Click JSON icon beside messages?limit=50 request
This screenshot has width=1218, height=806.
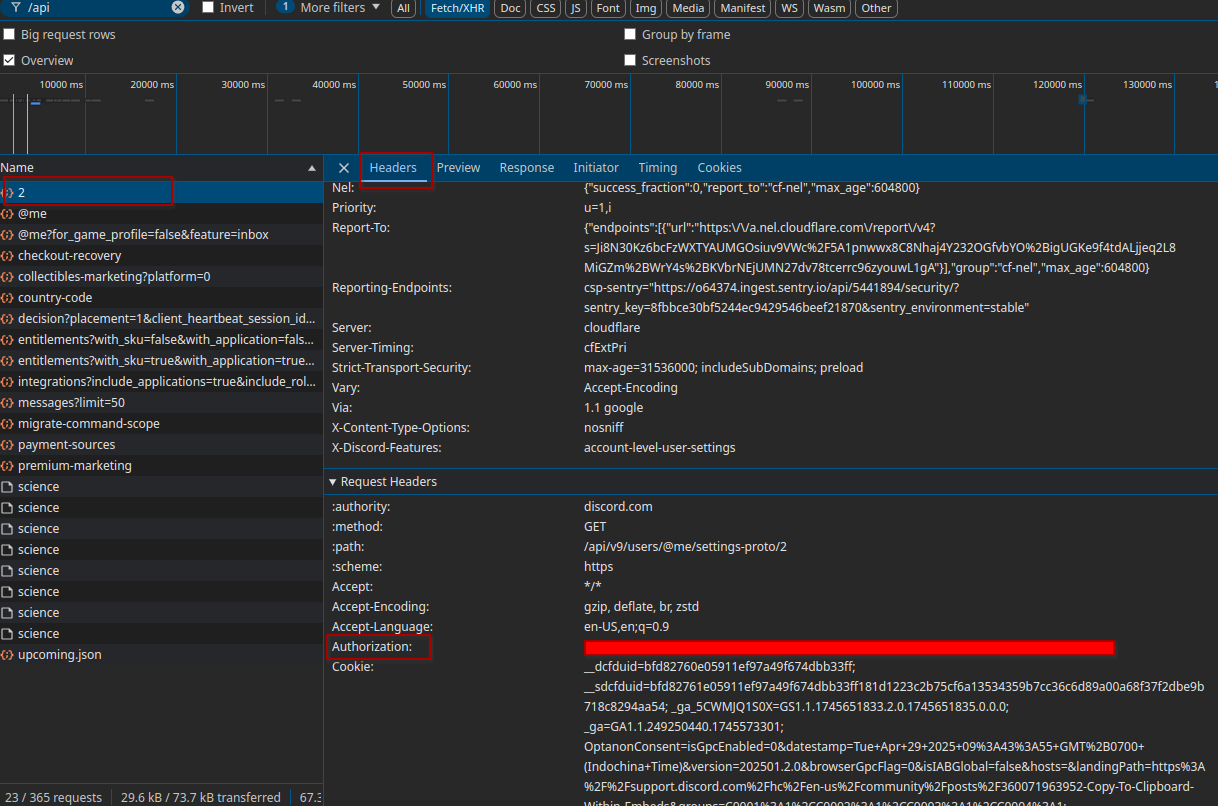(8, 403)
